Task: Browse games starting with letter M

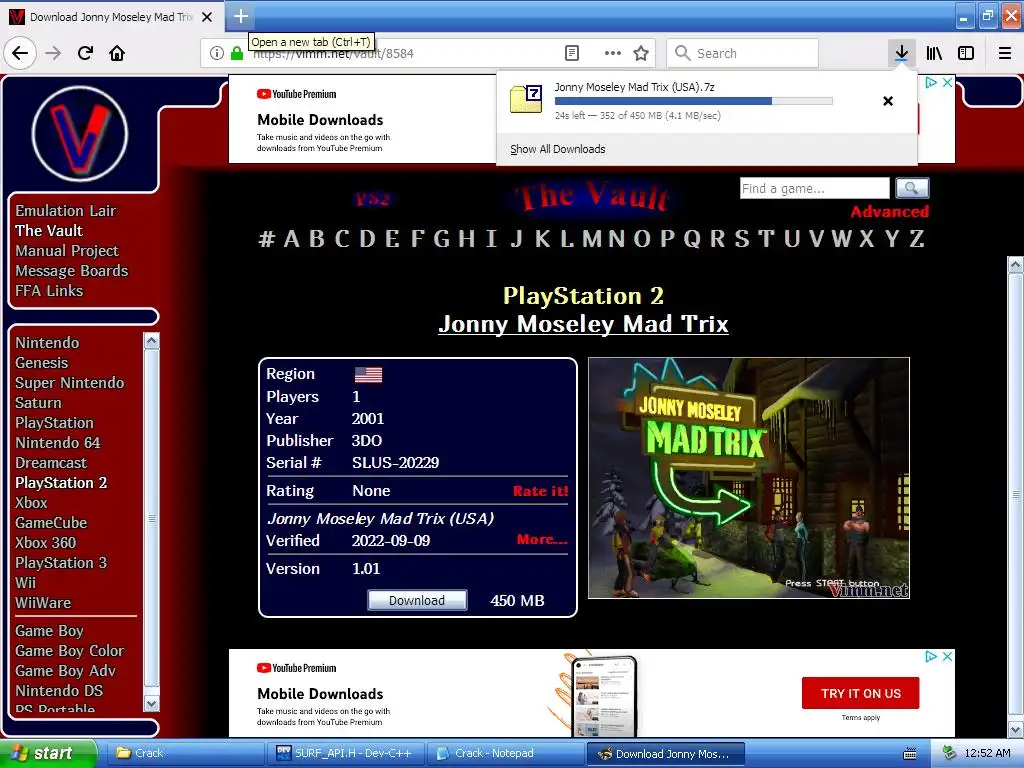Action: point(592,239)
